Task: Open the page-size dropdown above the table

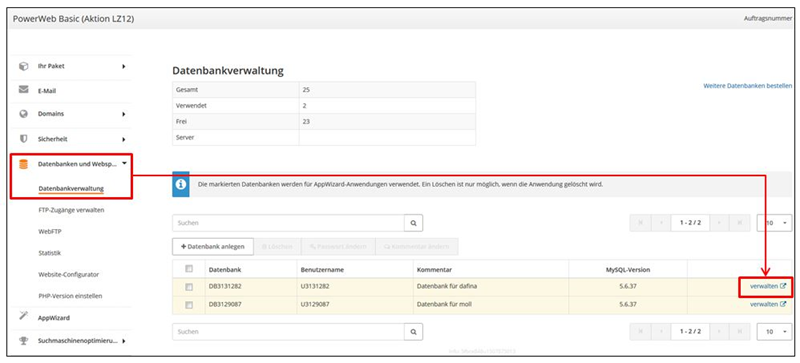Action: [774, 223]
